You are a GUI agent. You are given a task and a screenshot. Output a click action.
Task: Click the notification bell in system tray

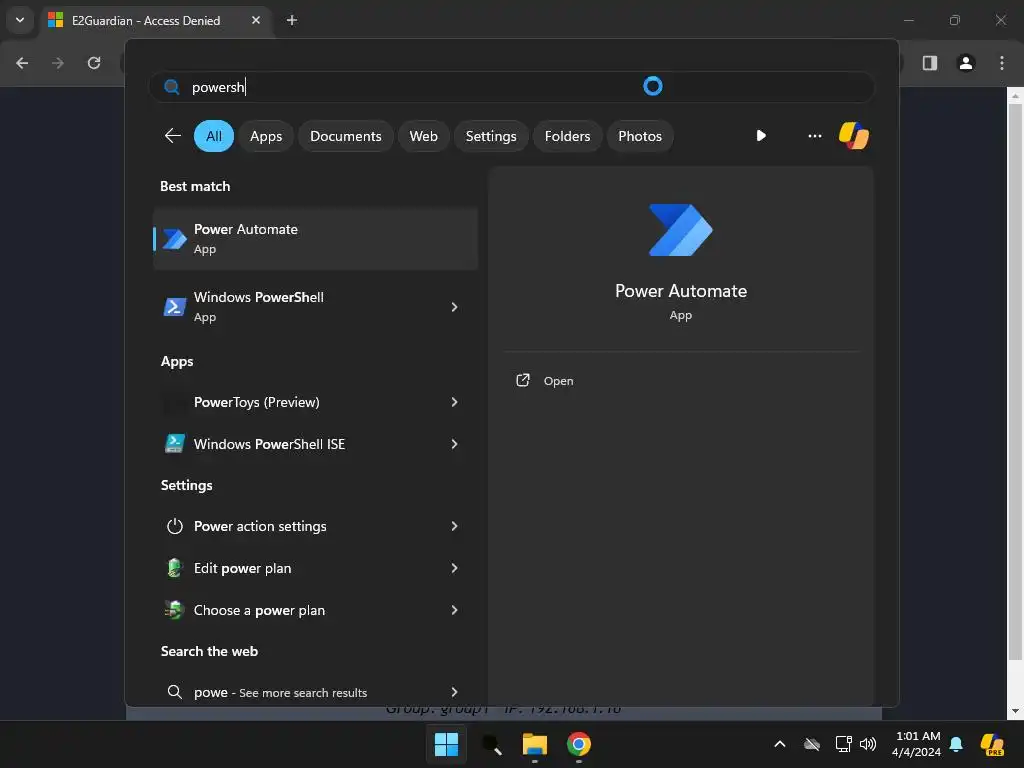pyautogui.click(x=956, y=744)
